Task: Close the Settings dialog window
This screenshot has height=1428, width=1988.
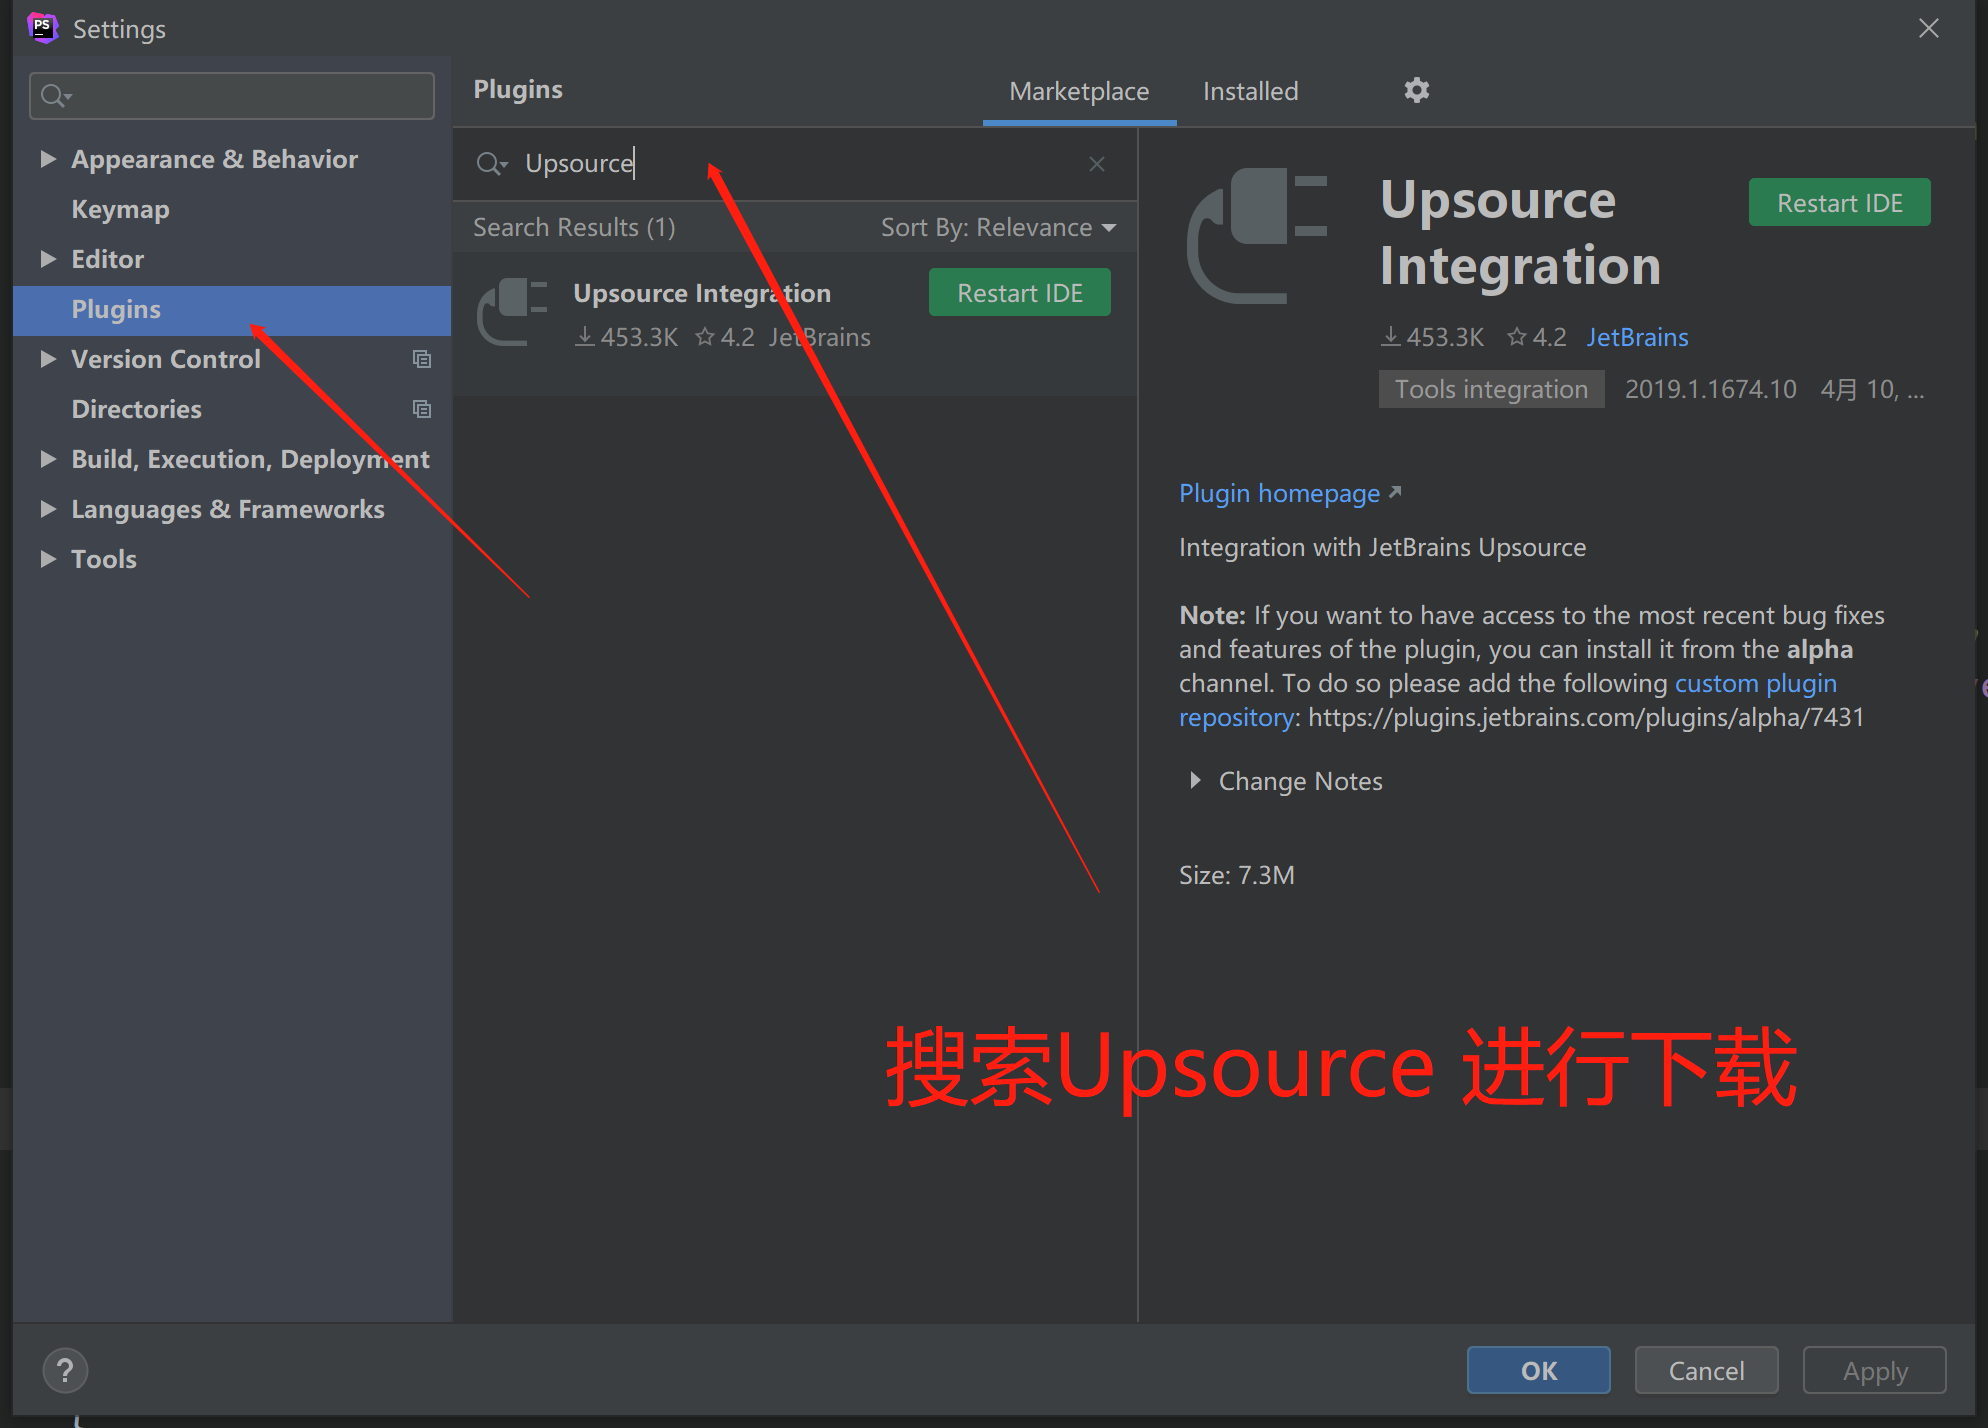Action: coord(1929,28)
